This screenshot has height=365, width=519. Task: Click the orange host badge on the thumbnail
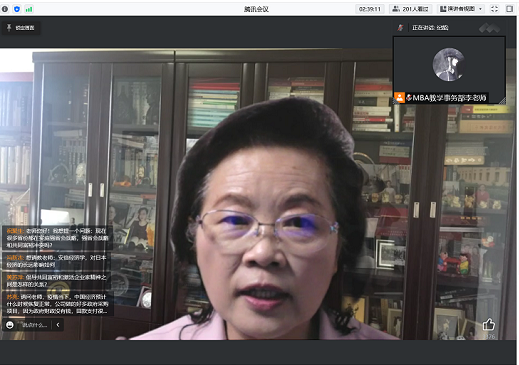[399, 97]
